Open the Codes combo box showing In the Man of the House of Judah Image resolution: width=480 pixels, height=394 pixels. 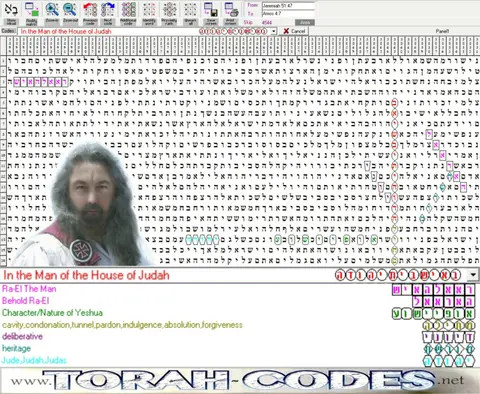(147, 31)
